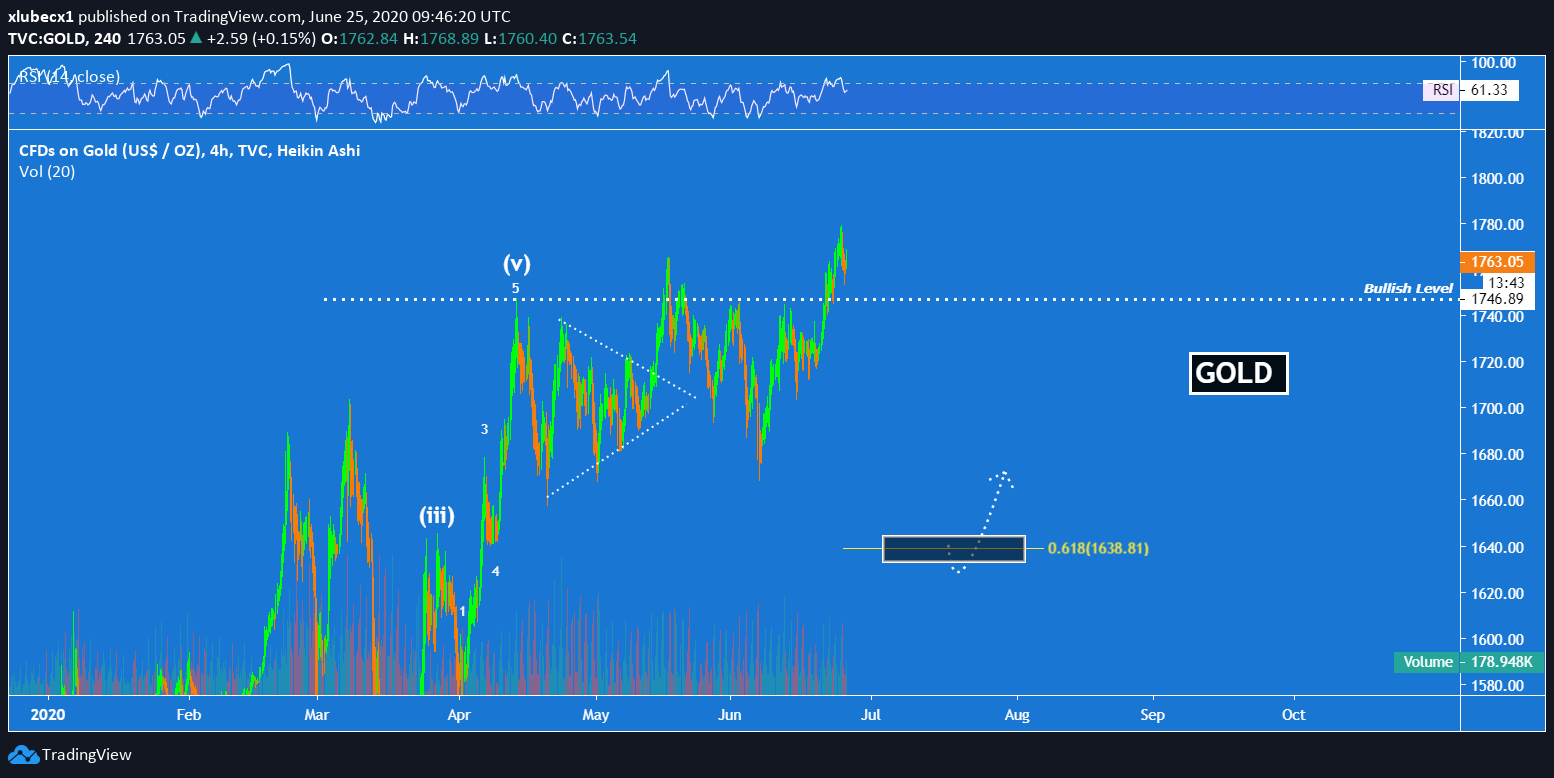The width and height of the screenshot is (1554, 778).
Task: Select the white GOLD text box
Action: pos(1238,373)
